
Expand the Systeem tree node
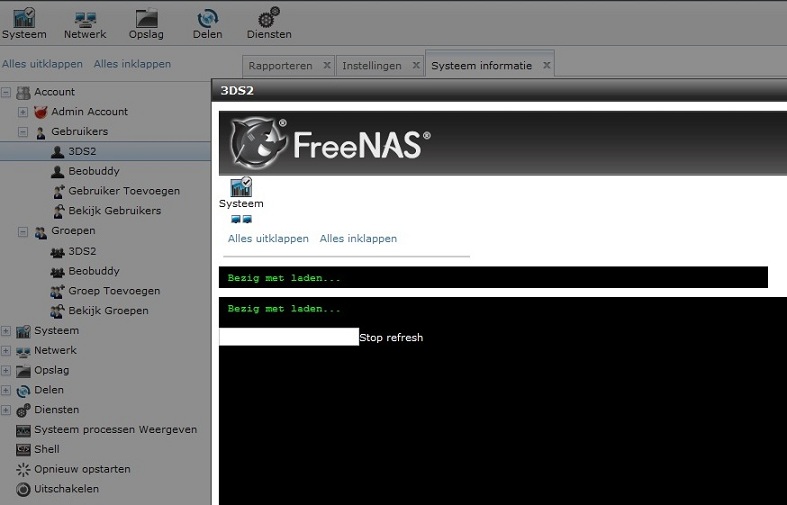click(6, 331)
